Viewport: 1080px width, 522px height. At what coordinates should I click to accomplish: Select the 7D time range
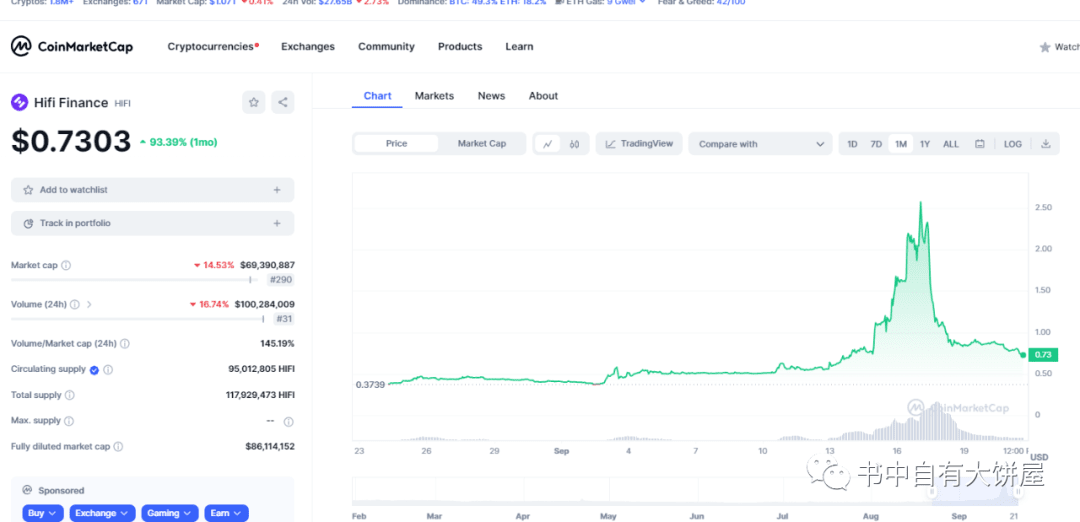point(876,144)
